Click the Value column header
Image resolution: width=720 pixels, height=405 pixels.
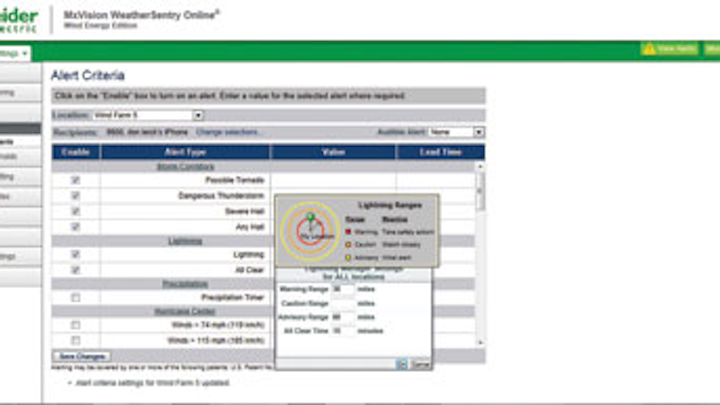pos(333,152)
